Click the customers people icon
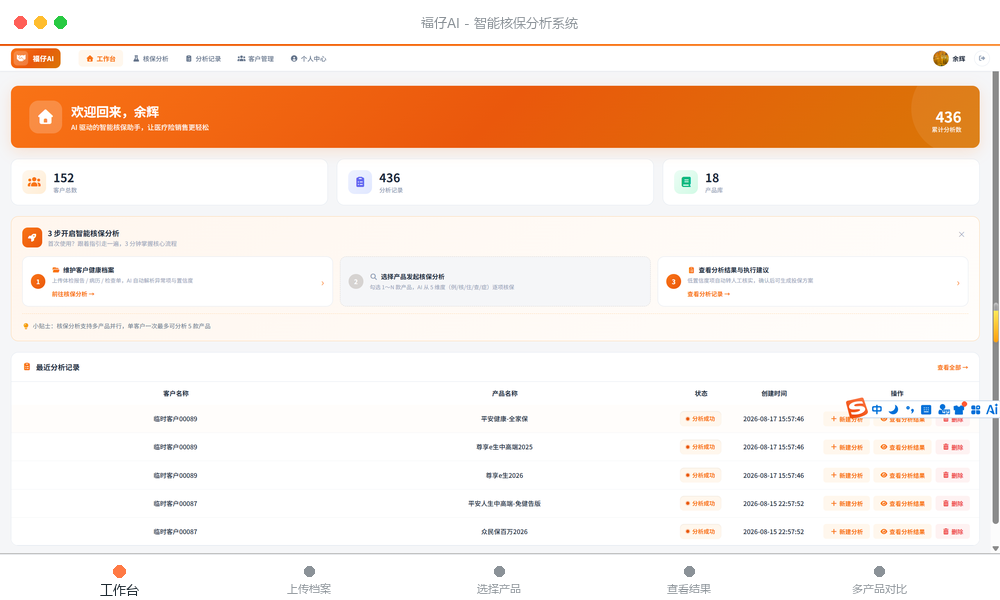 (34, 182)
